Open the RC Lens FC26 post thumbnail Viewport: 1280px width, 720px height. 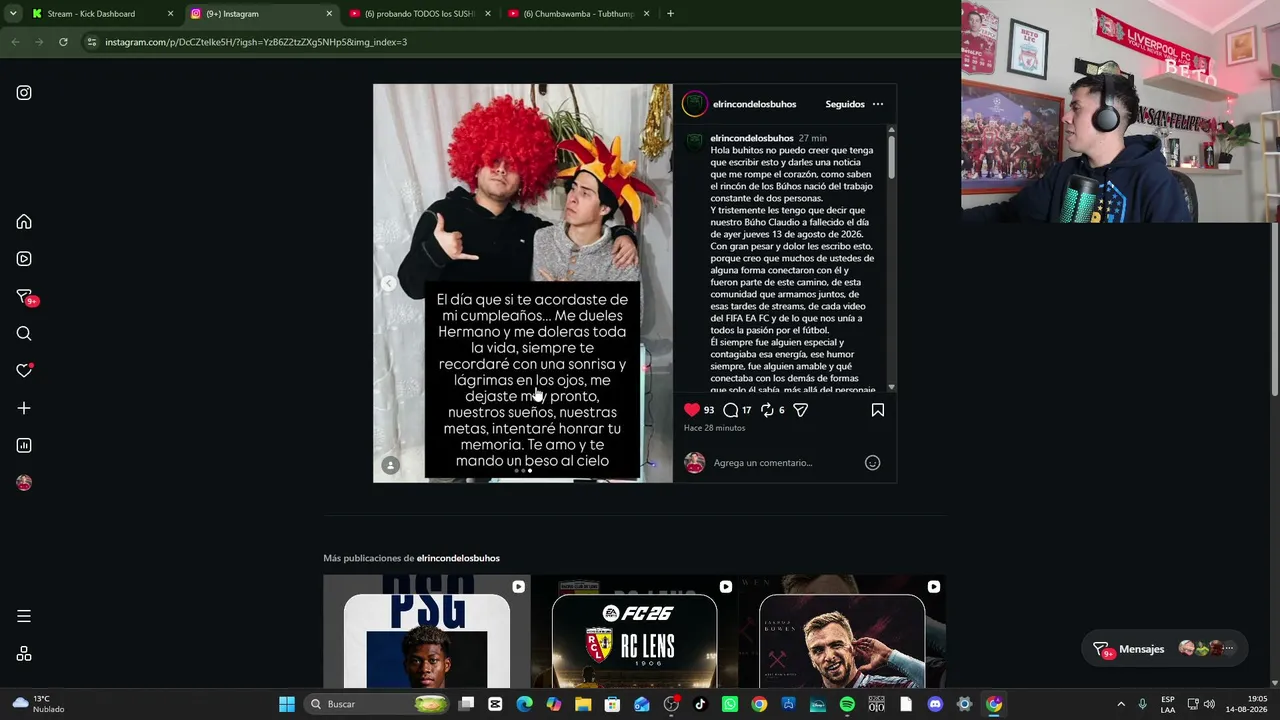coord(634,632)
